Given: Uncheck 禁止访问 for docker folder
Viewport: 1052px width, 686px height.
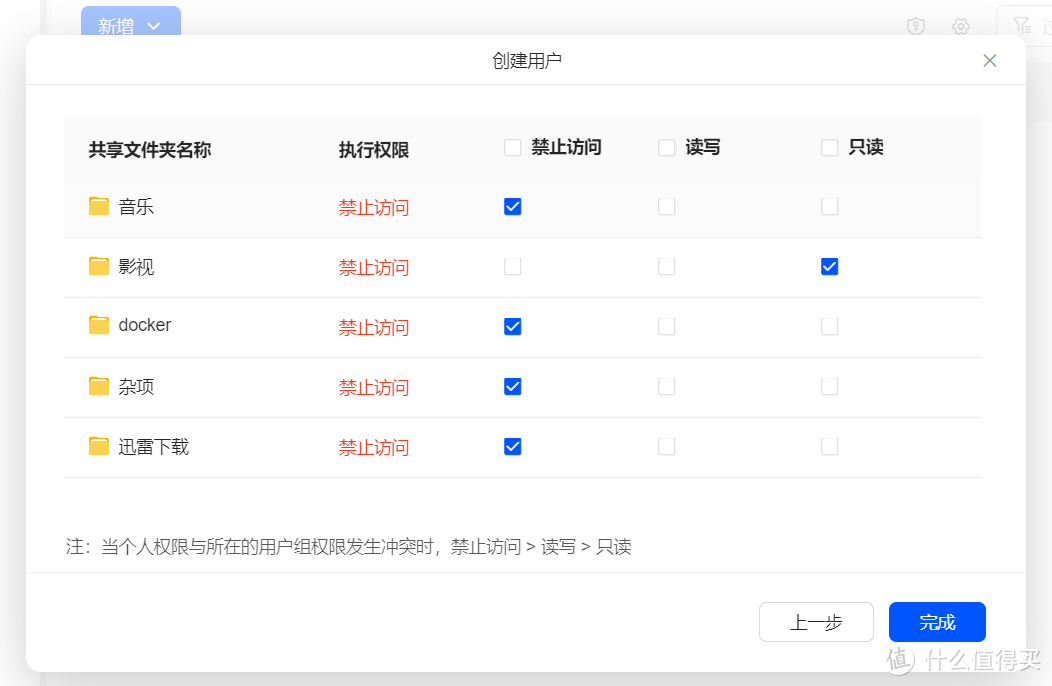Looking at the screenshot, I should tap(513, 327).
